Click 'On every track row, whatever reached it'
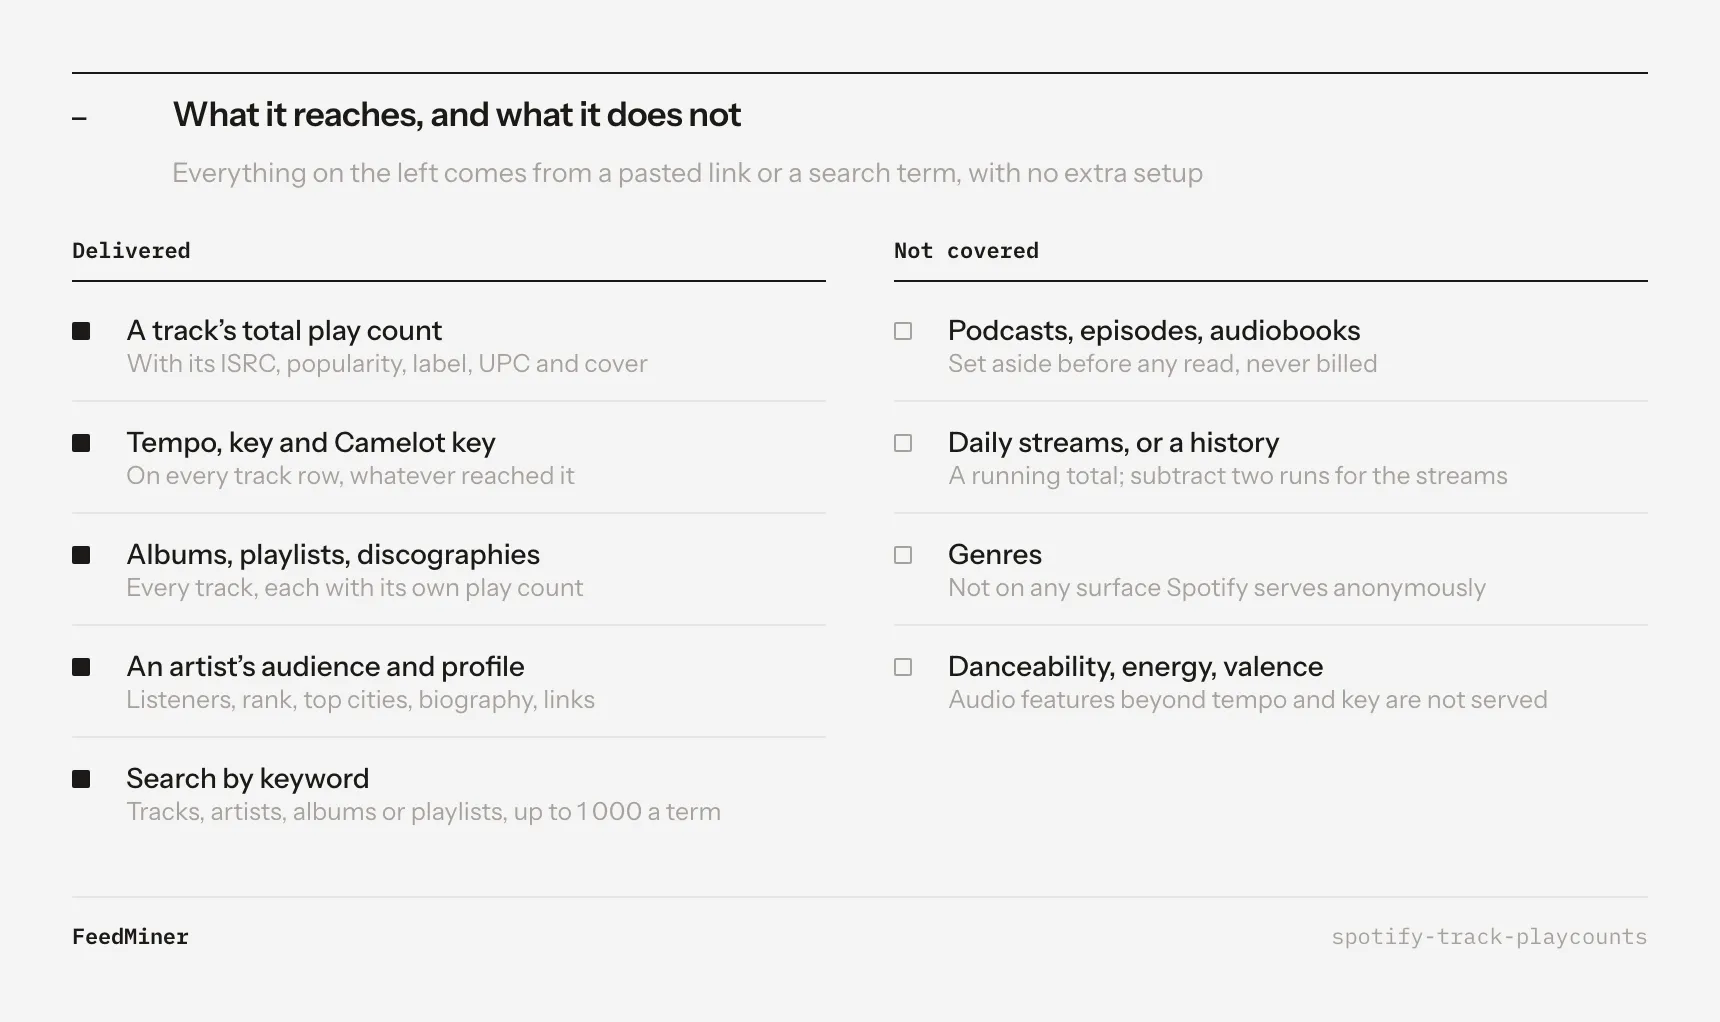 pyautogui.click(x=350, y=476)
